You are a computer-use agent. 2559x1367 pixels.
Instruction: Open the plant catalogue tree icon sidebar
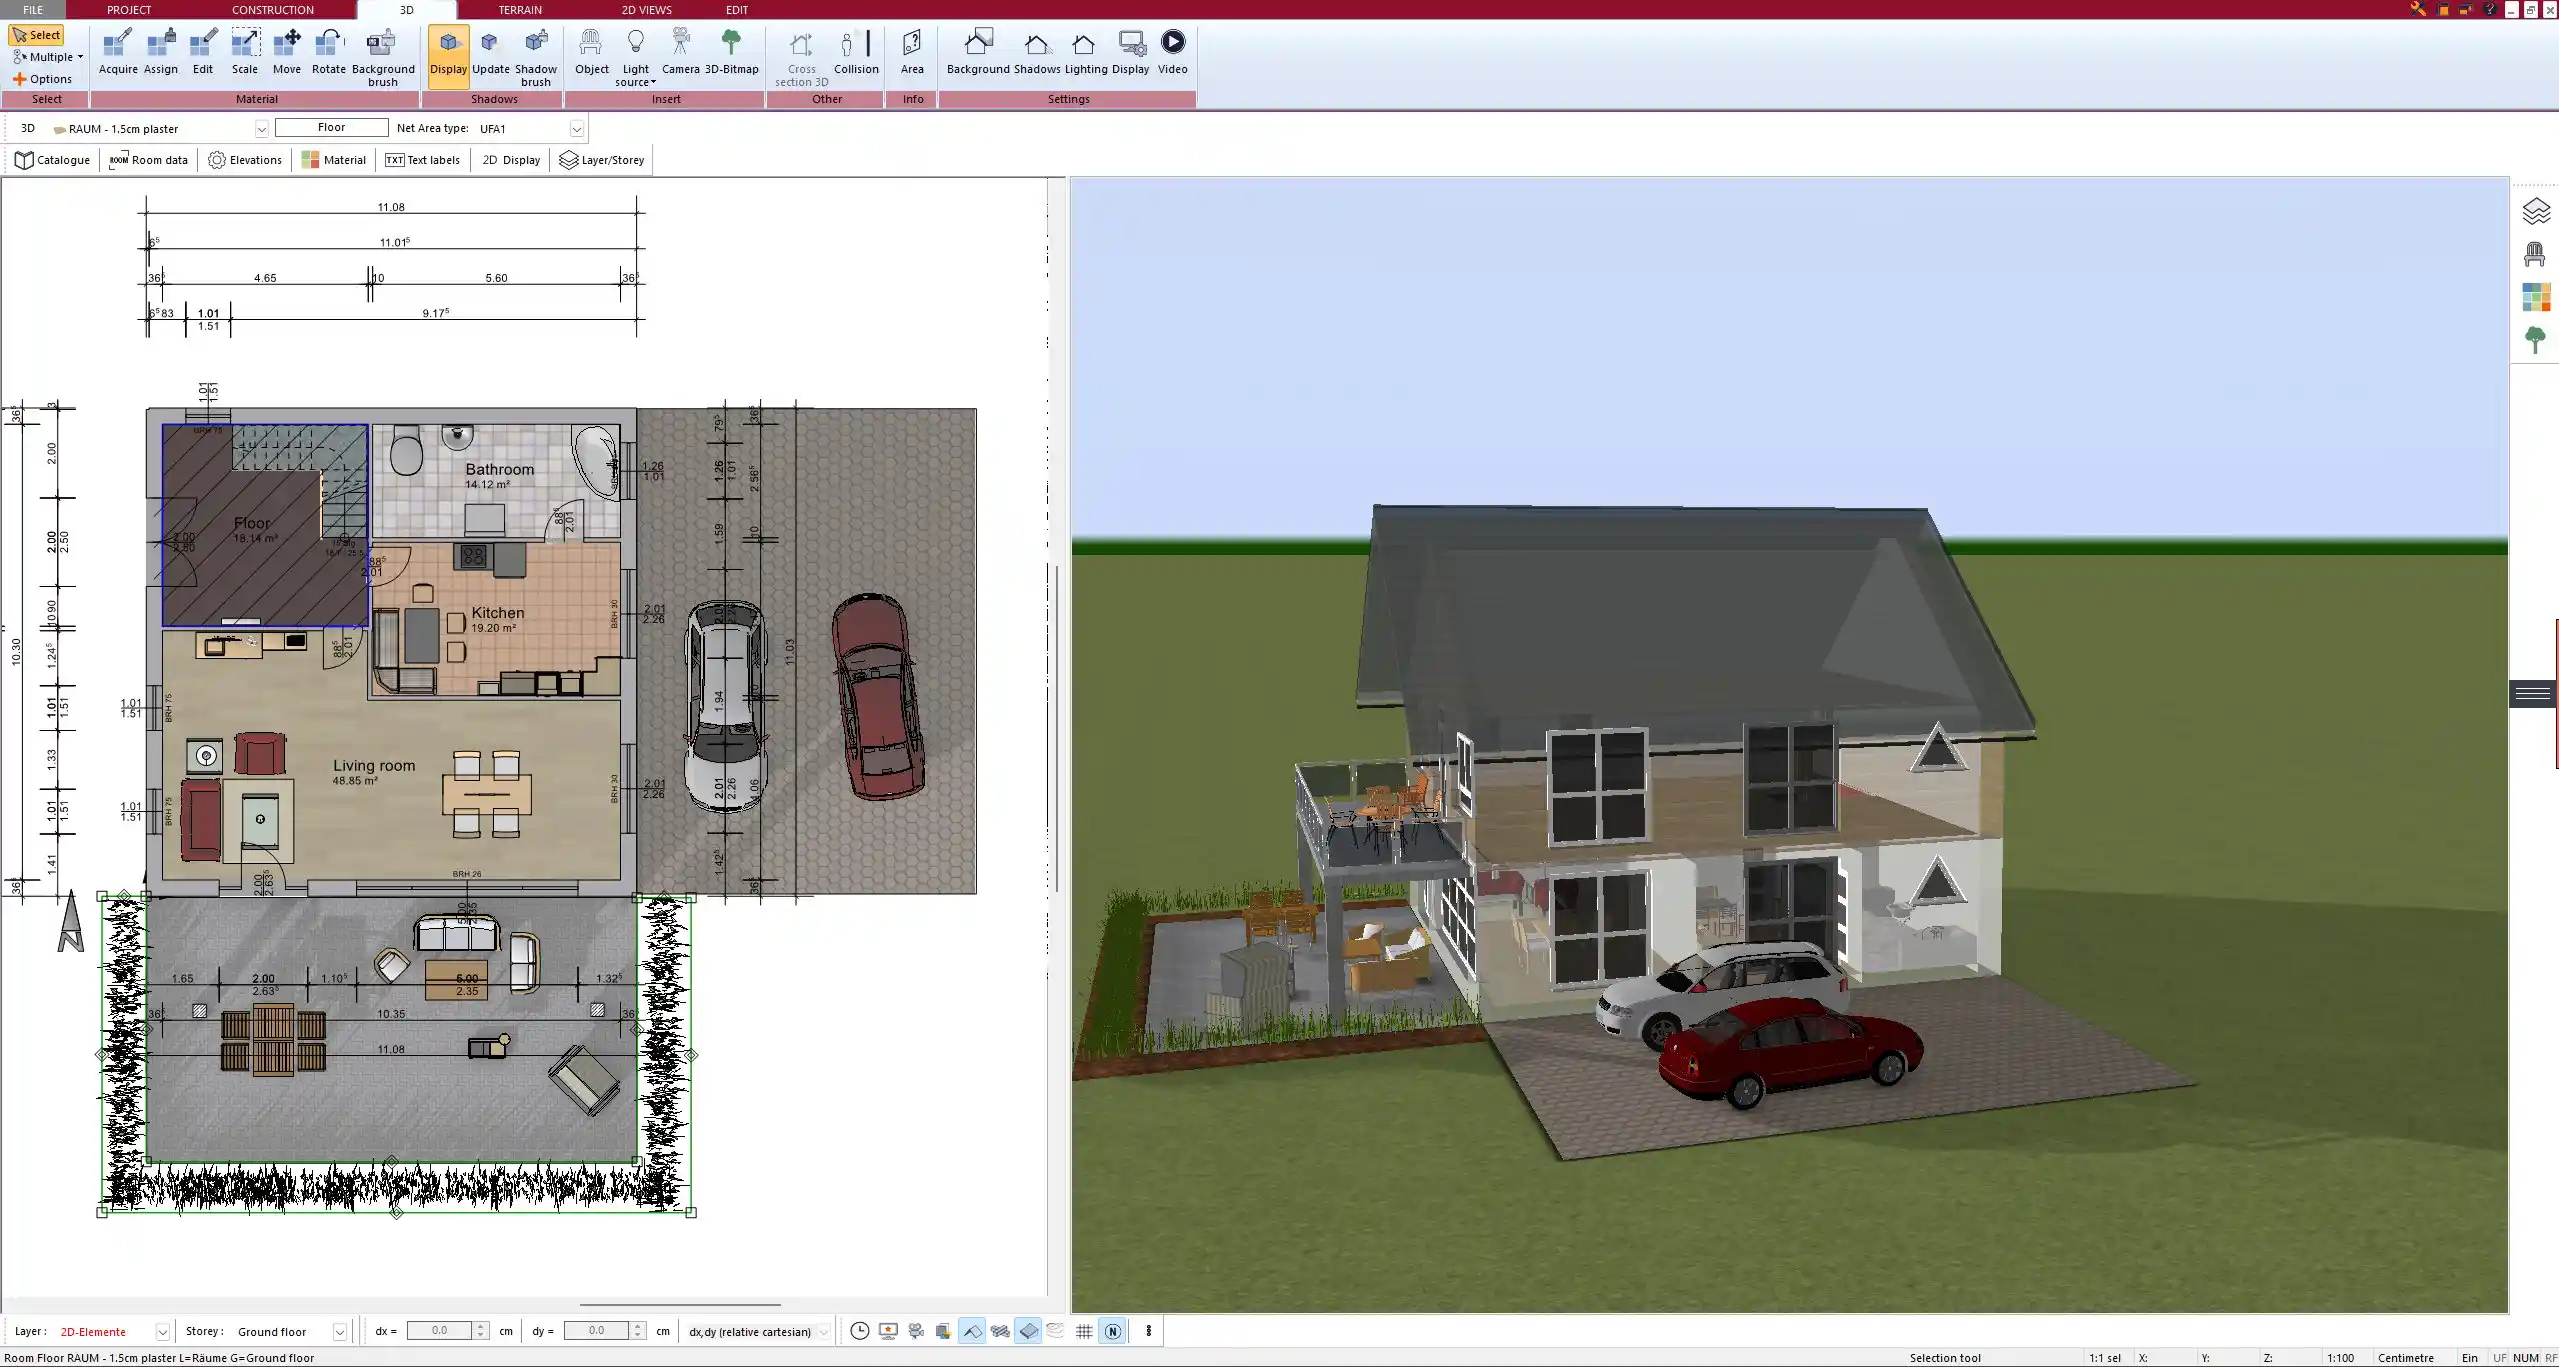(x=2535, y=340)
